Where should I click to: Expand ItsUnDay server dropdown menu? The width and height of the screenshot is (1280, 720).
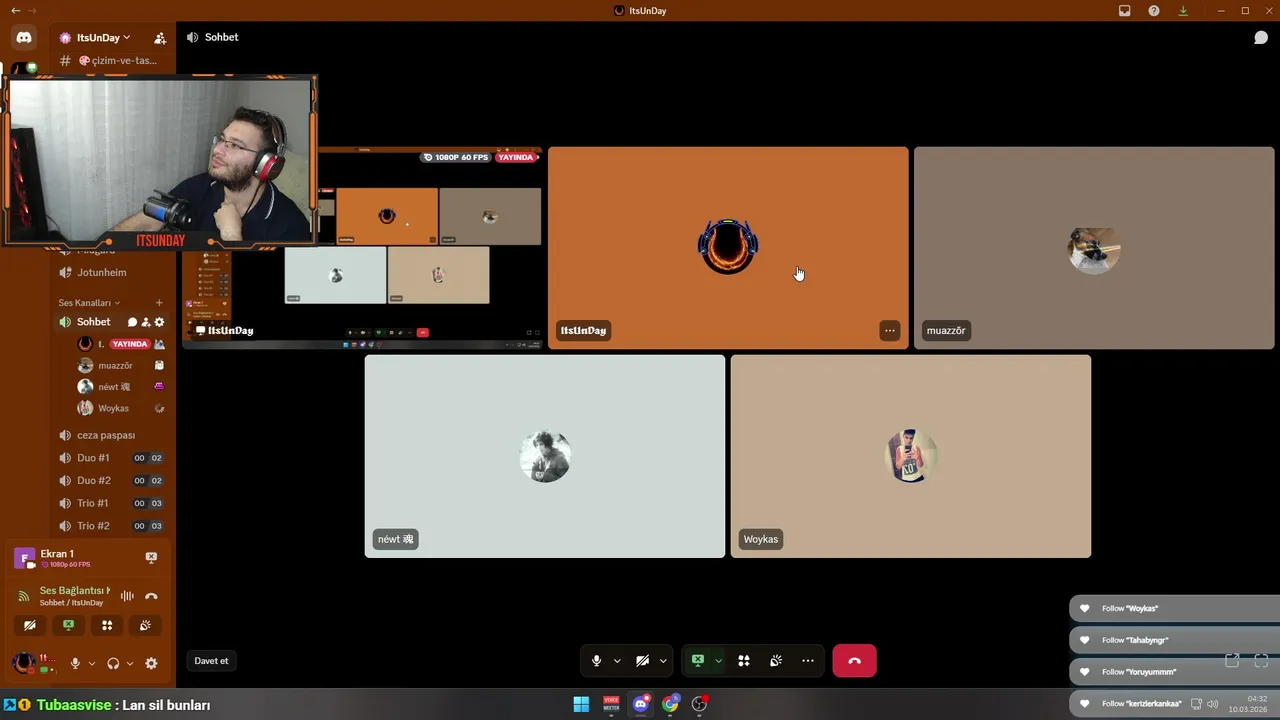[103, 38]
